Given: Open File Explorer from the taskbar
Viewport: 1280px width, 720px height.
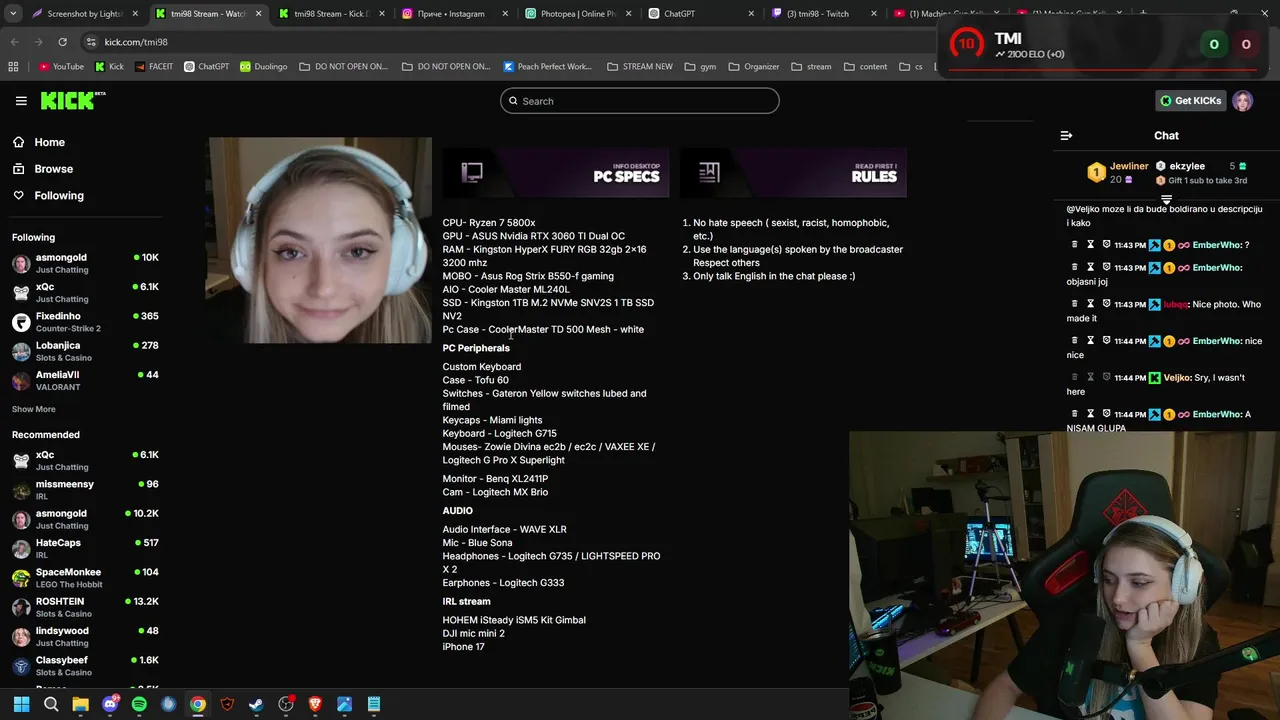Looking at the screenshot, I should [x=80, y=704].
